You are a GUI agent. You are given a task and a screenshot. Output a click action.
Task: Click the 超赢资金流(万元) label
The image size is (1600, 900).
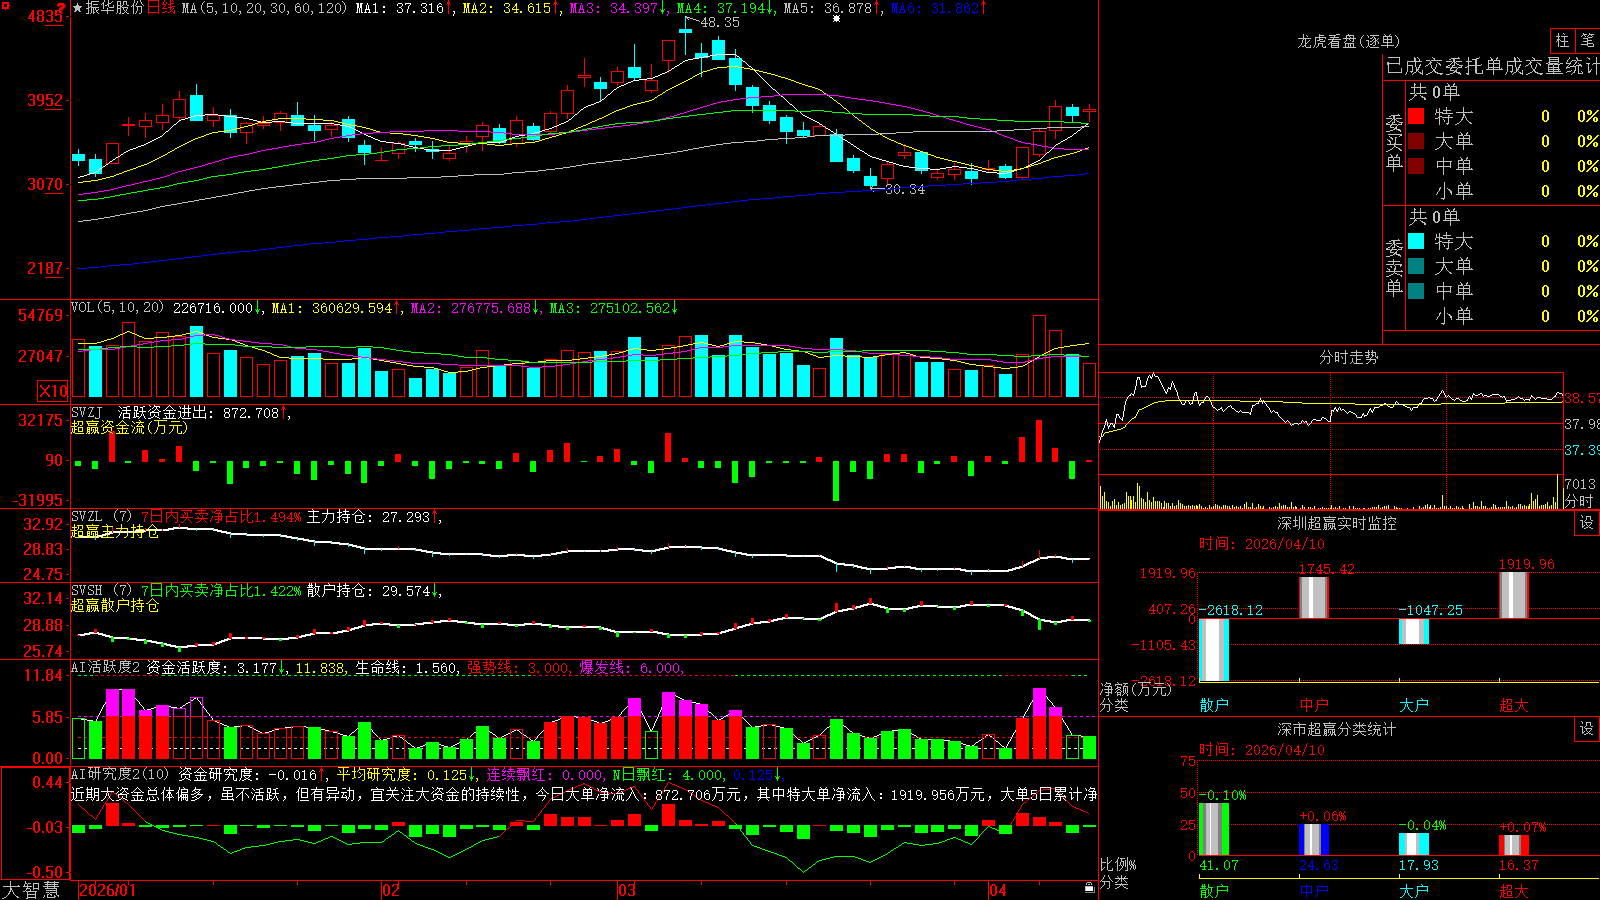129,427
